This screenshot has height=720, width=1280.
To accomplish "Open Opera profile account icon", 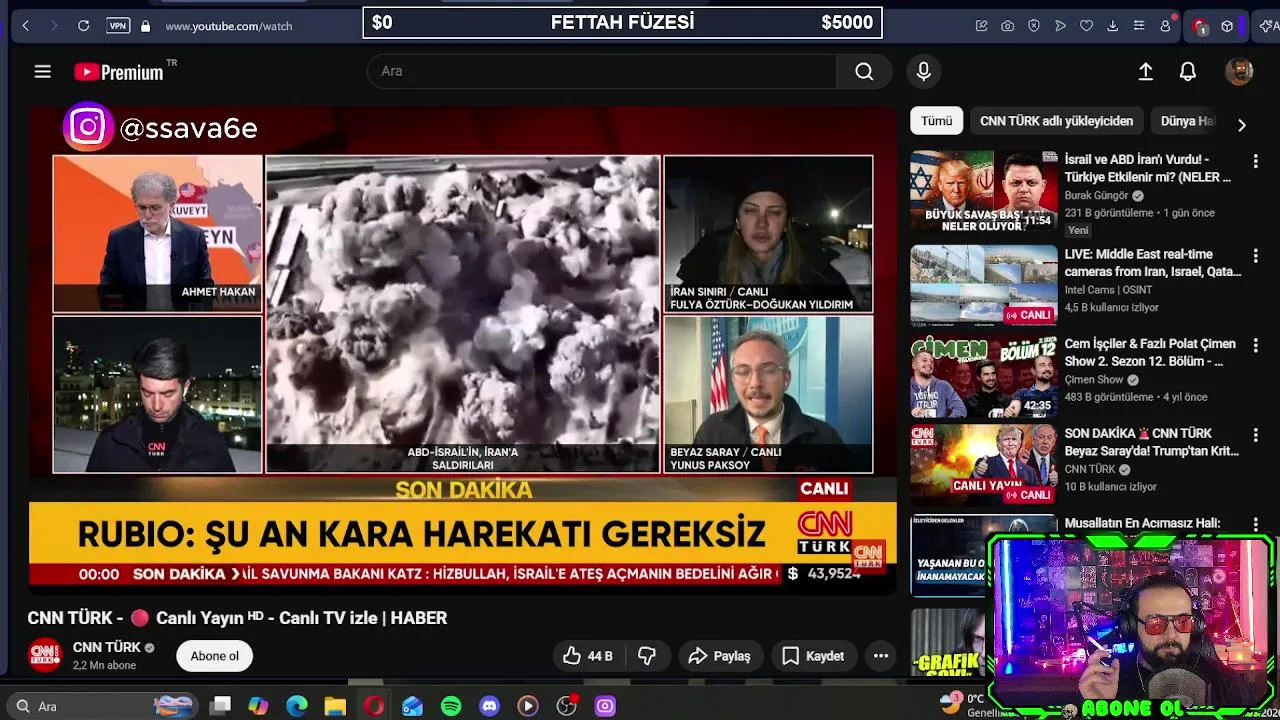I will (1165, 26).
